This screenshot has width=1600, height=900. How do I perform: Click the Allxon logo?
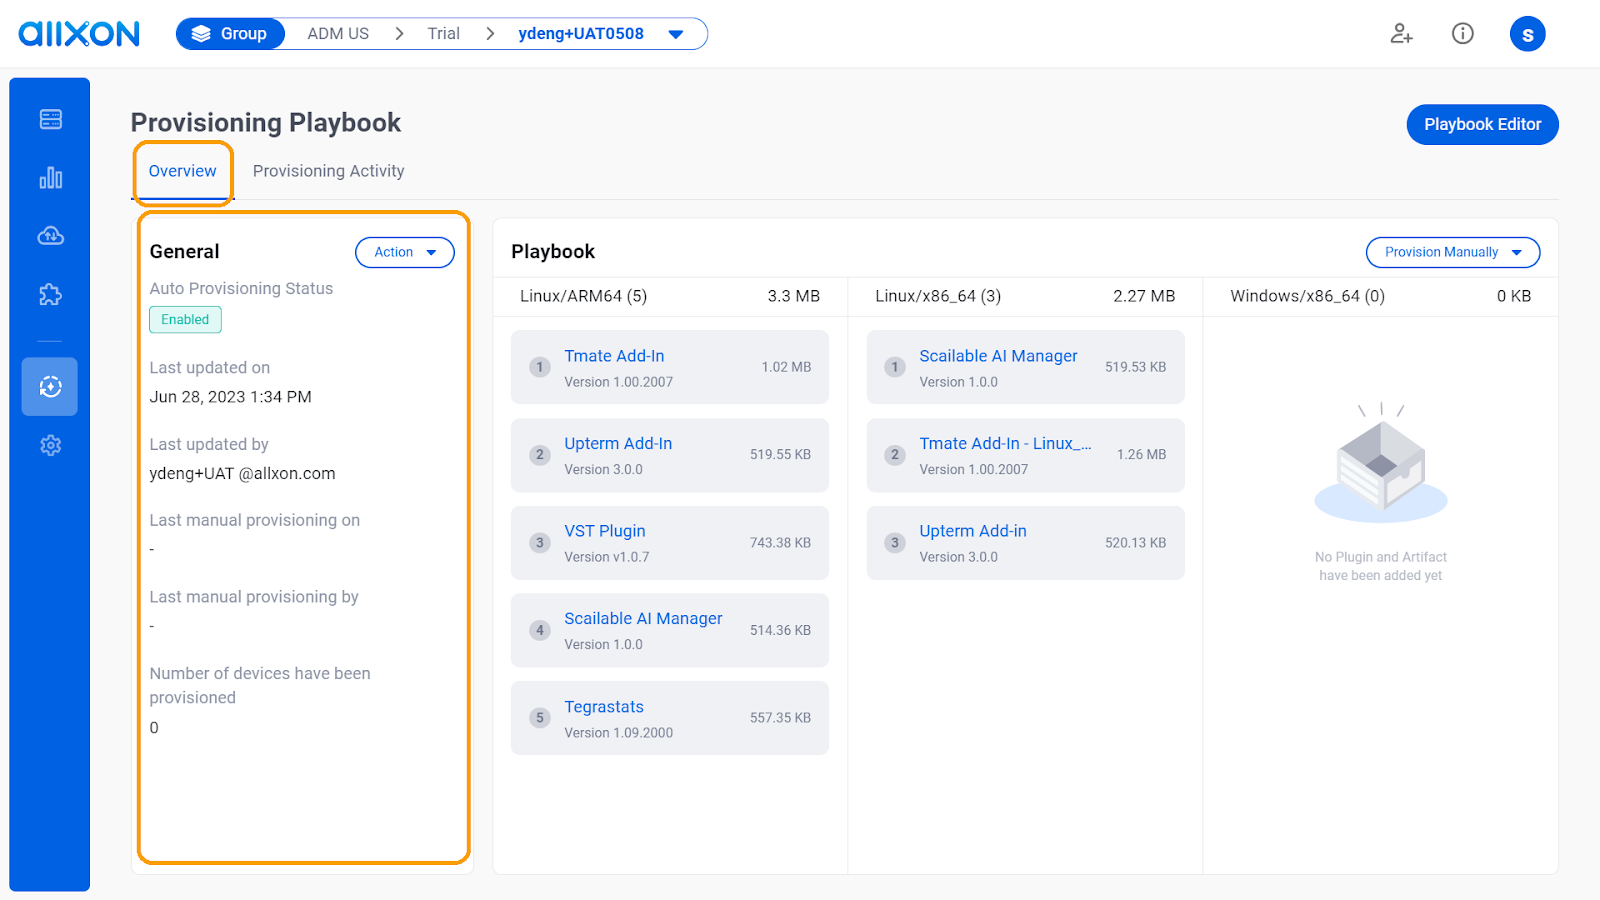pyautogui.click(x=79, y=34)
